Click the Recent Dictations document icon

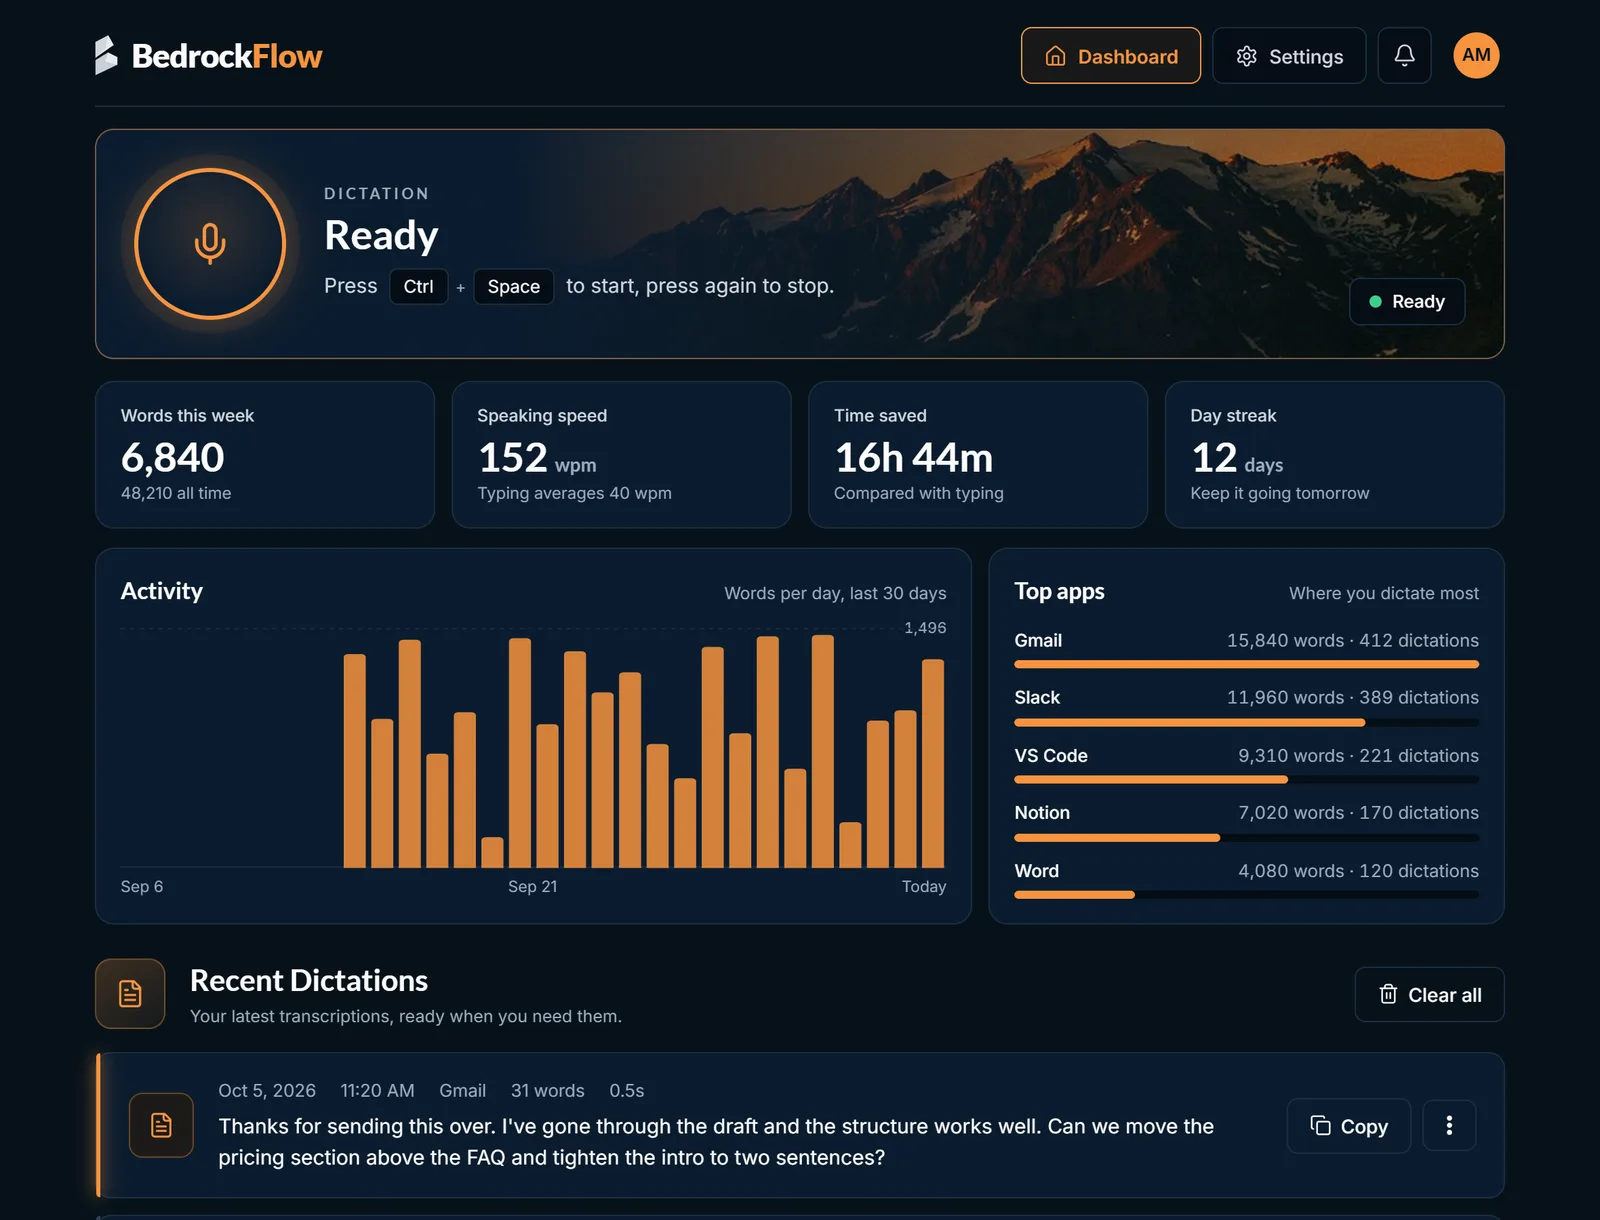pos(130,993)
